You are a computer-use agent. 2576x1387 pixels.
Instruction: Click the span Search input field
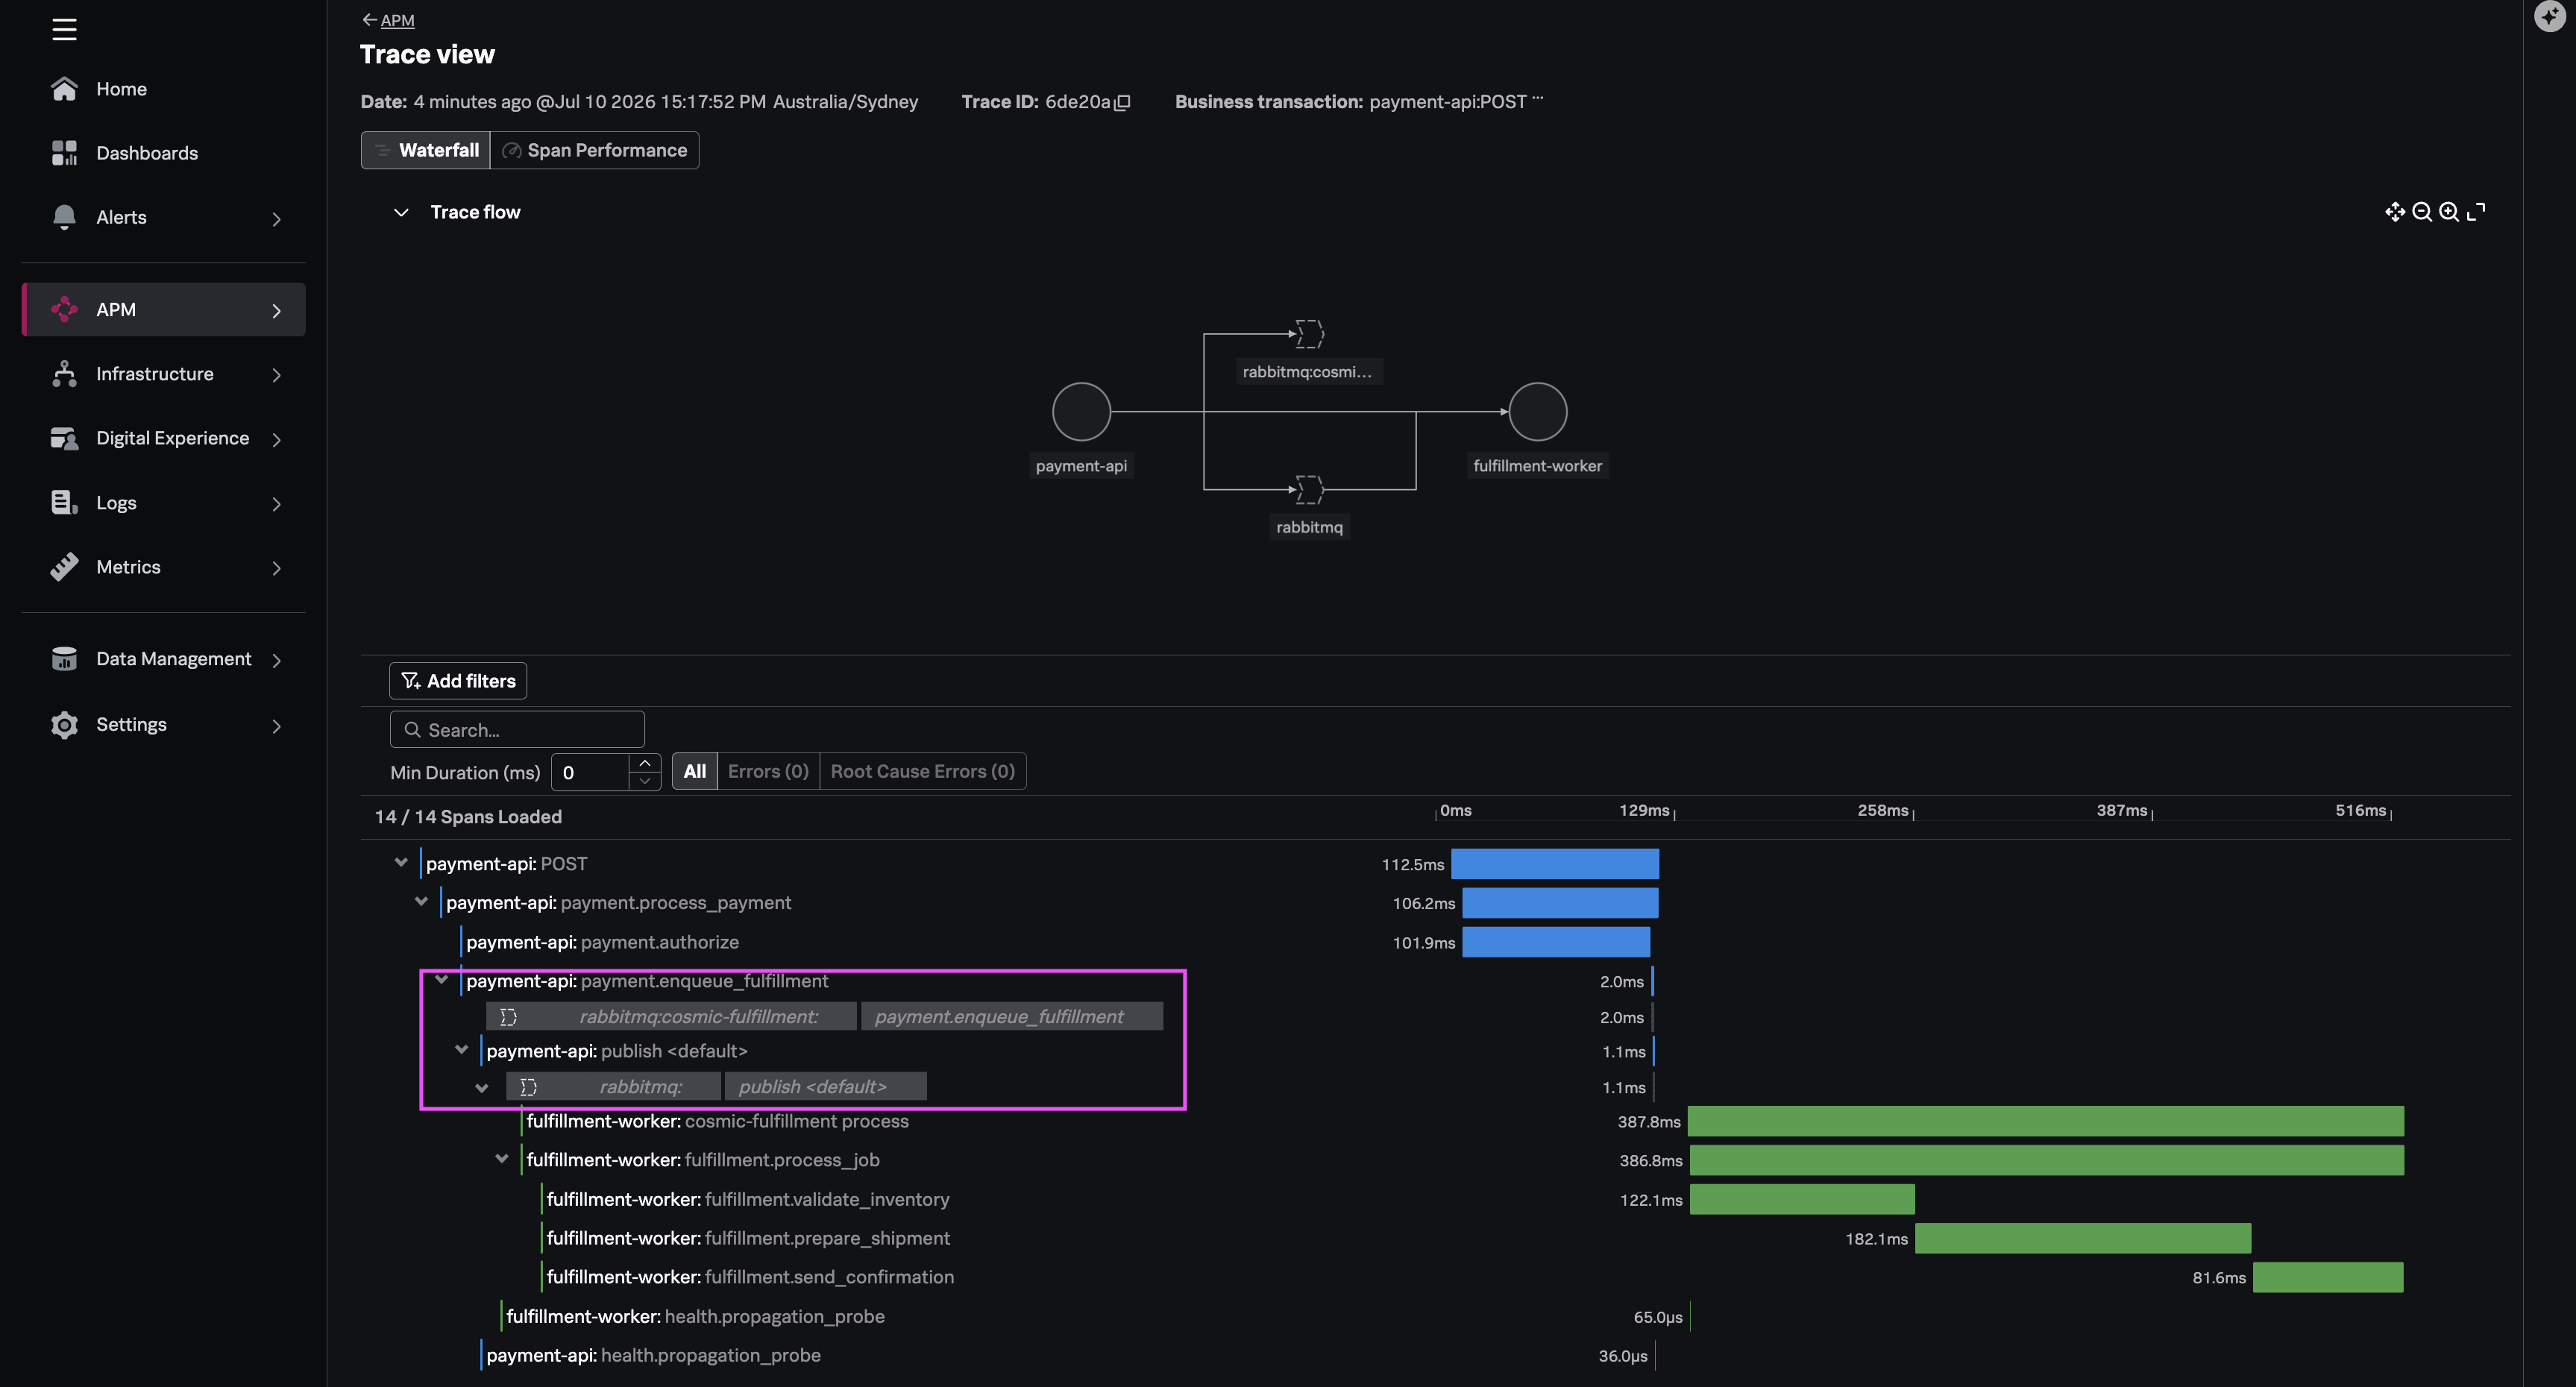[x=517, y=730]
